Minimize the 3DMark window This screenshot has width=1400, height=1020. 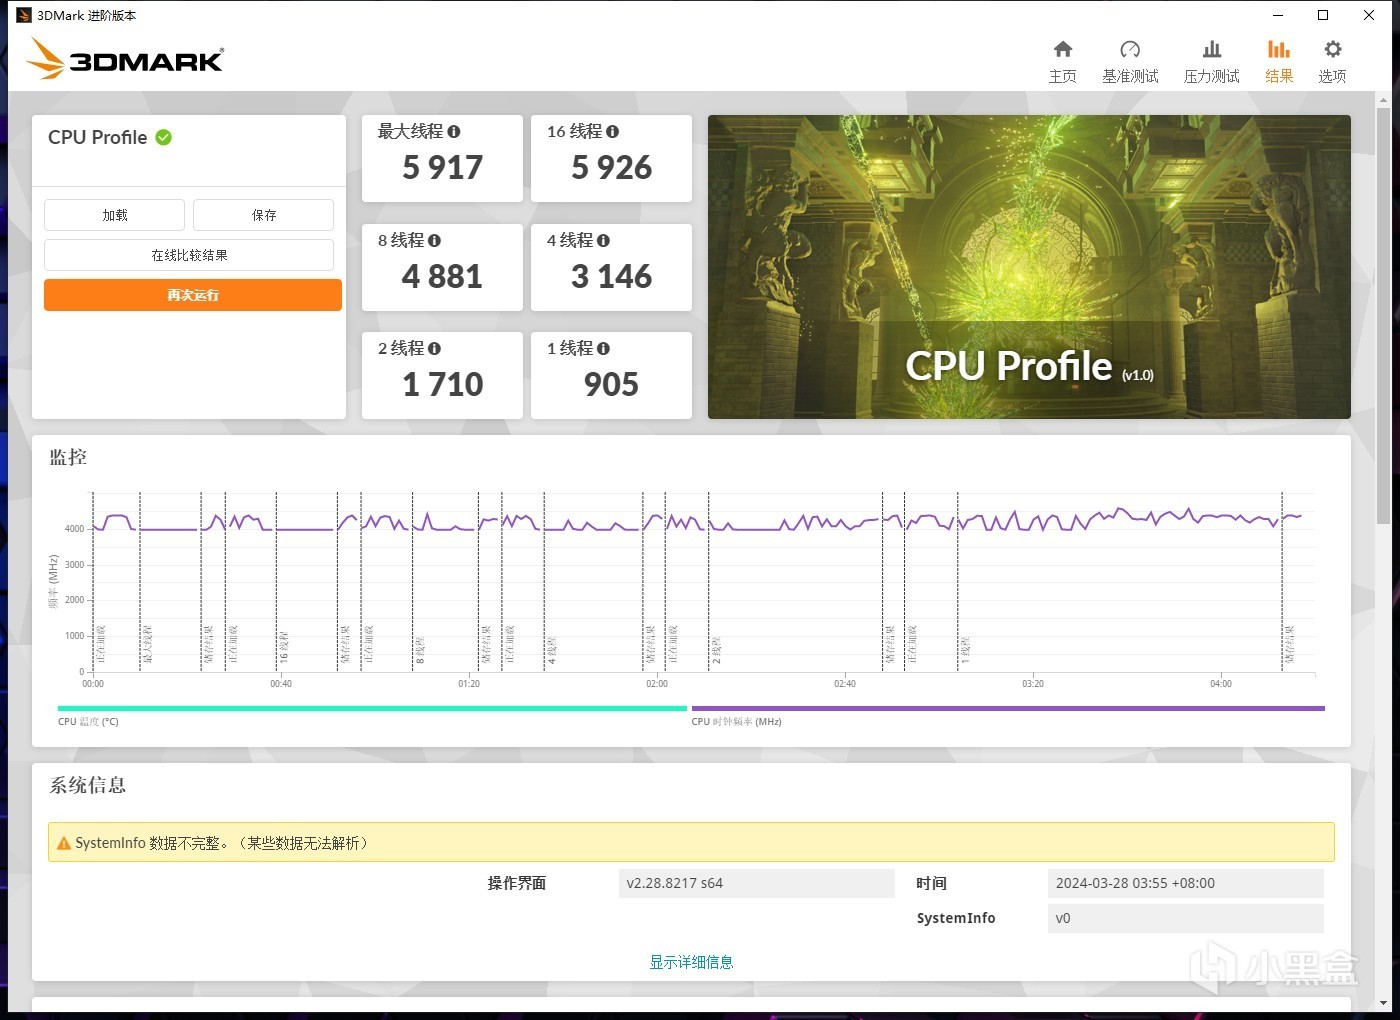point(1278,15)
